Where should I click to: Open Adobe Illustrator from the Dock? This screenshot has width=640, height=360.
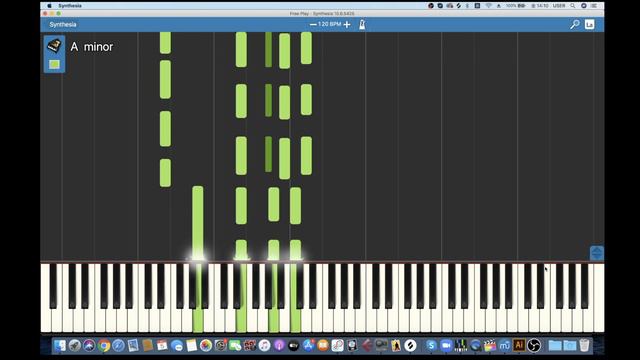pos(519,346)
